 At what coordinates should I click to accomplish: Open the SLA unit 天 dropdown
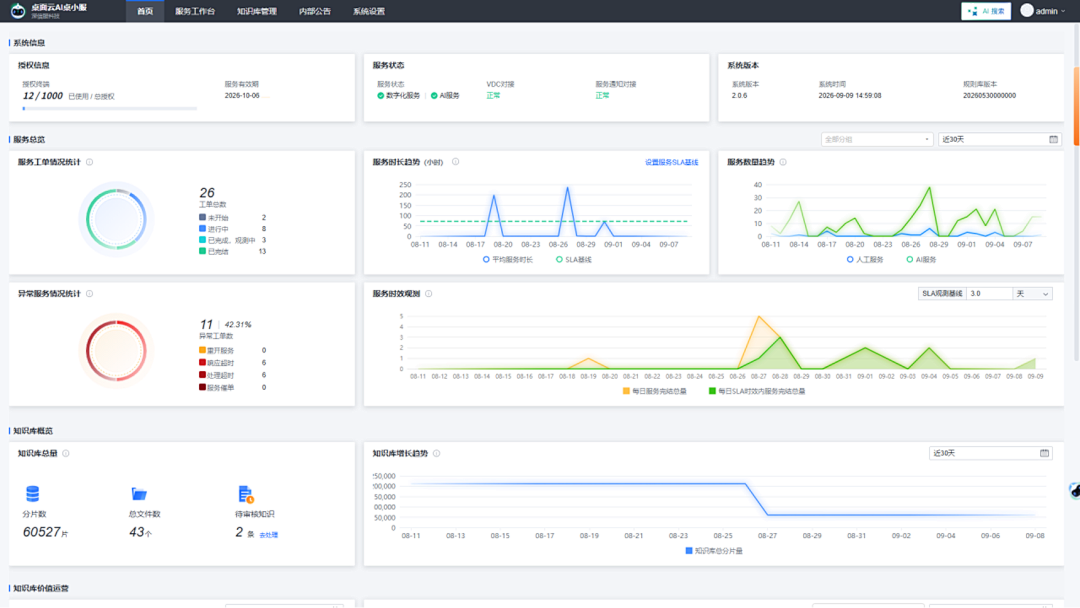tap(1032, 294)
